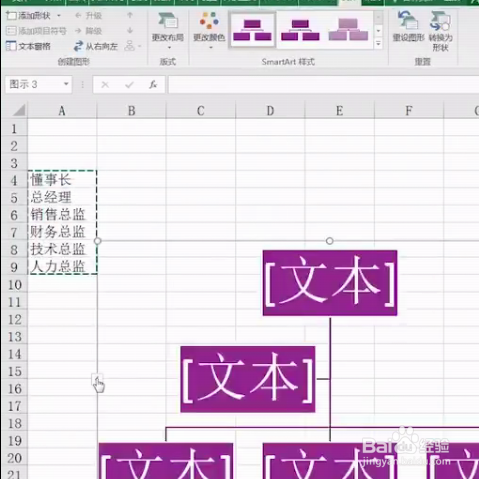Select column A header
The width and height of the screenshot is (479, 479).
click(x=62, y=110)
